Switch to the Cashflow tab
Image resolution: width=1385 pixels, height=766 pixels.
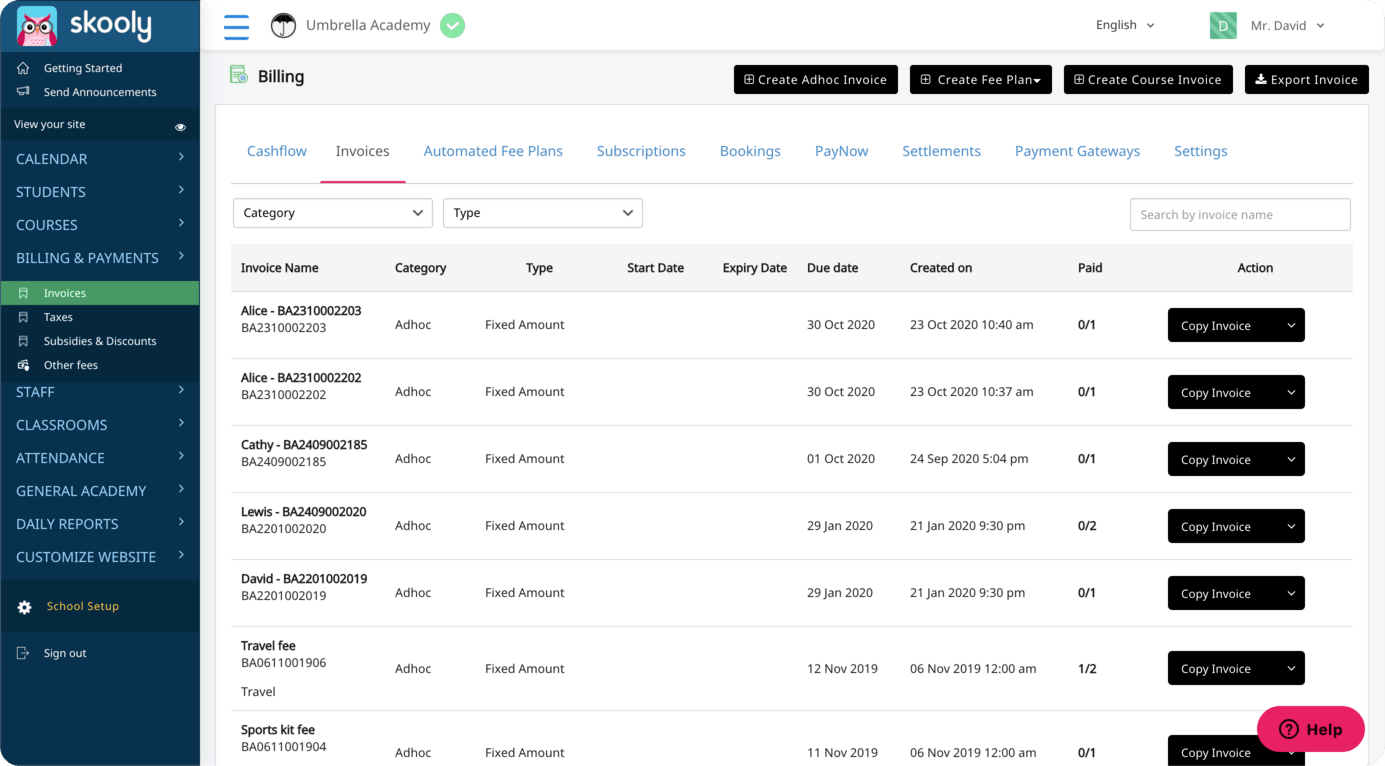pos(277,151)
